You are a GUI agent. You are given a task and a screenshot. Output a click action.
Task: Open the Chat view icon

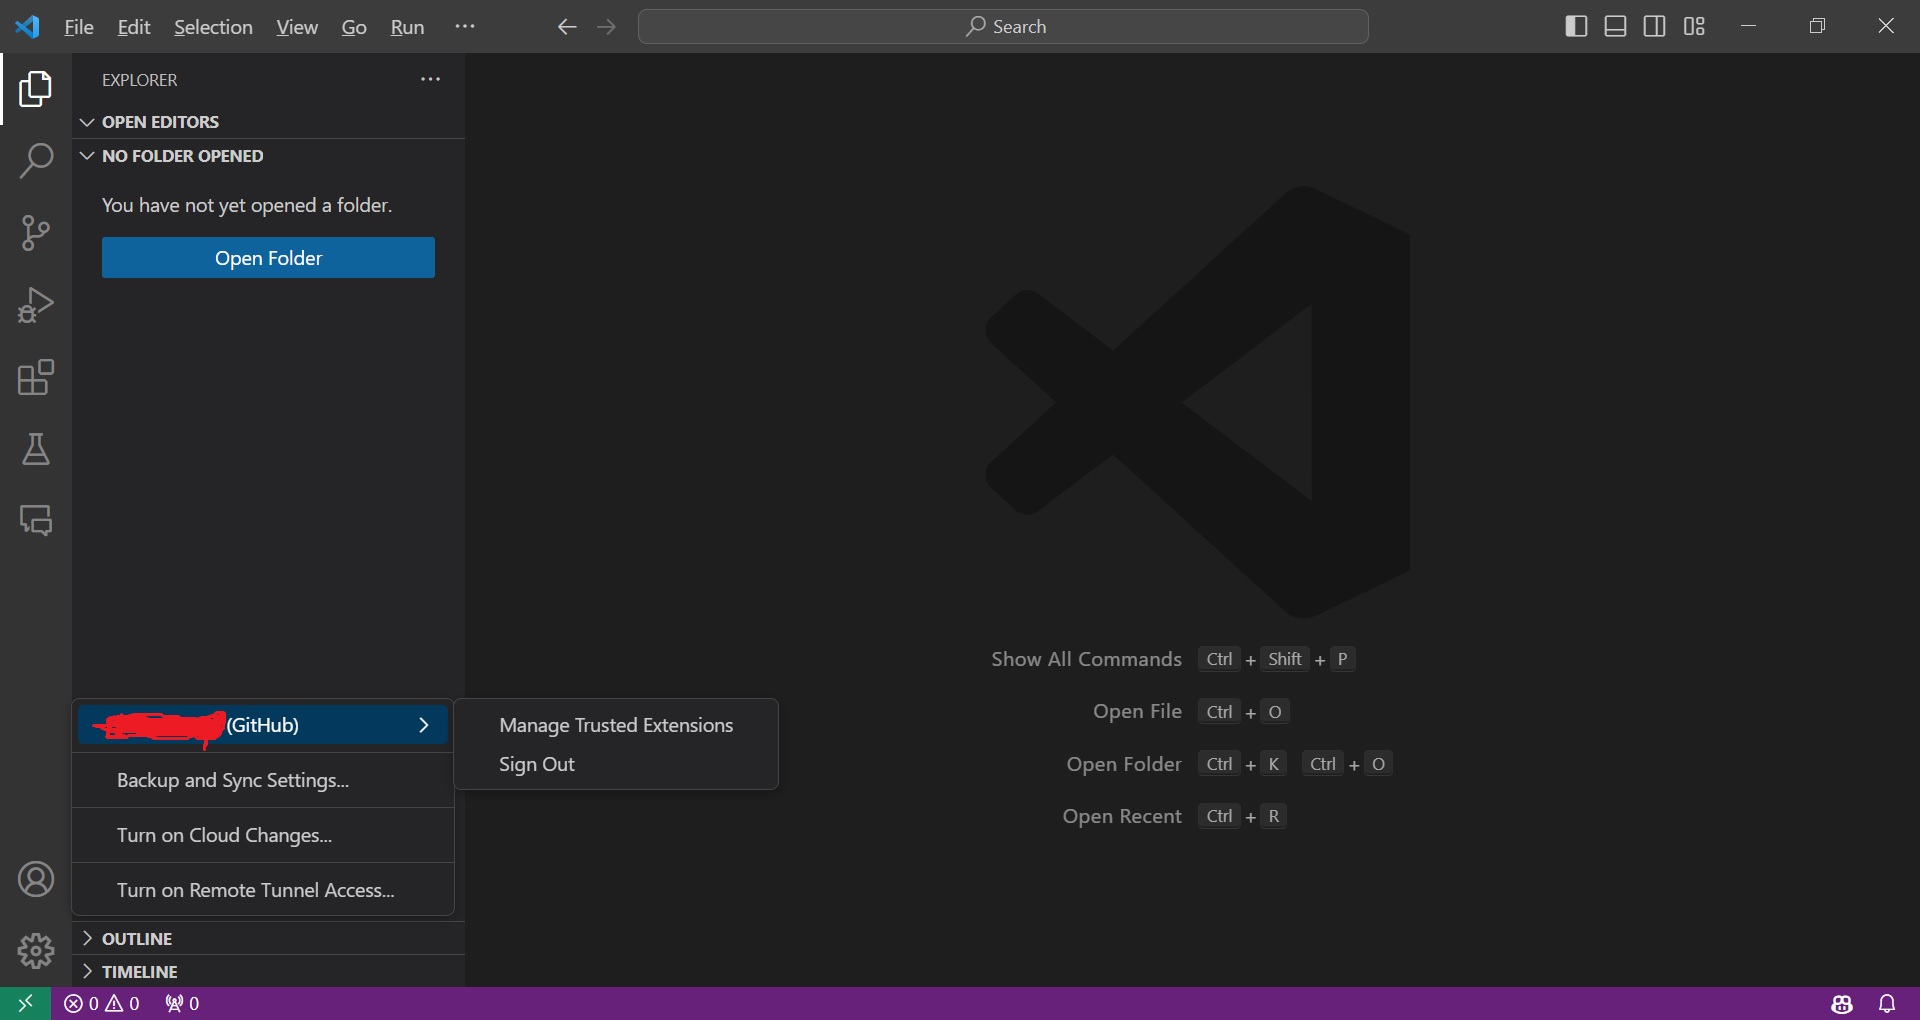click(x=36, y=521)
